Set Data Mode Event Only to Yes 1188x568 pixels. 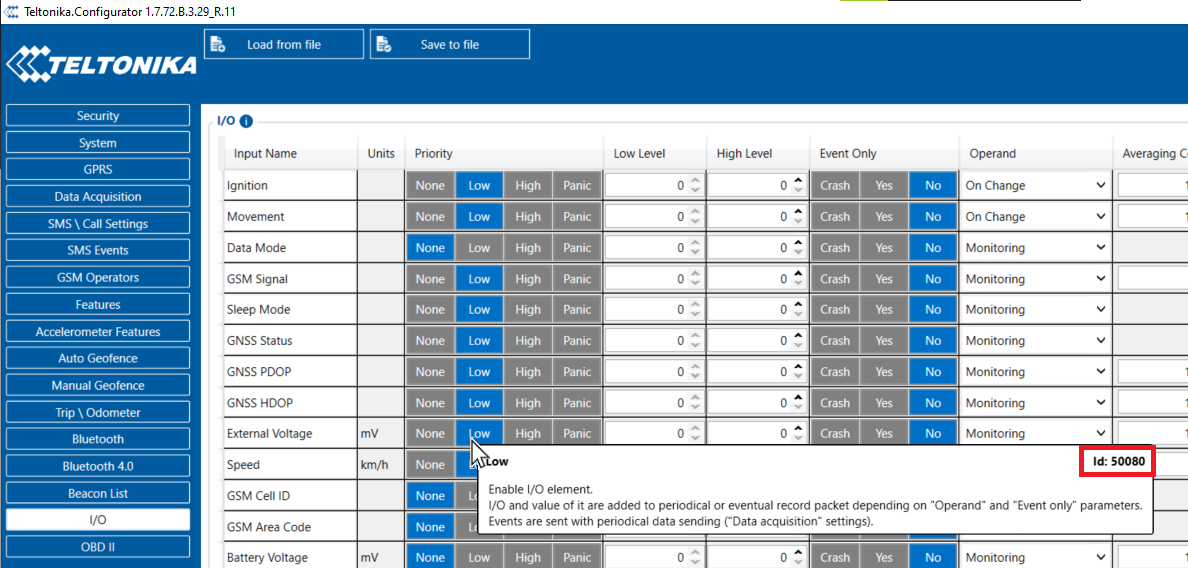884,248
